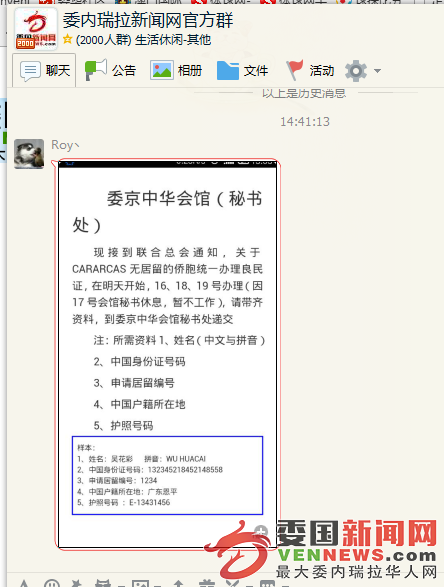Viewport: 444px width, 587px height.
Task: Toggle the gold star beside 2000人群
Action: (67, 39)
